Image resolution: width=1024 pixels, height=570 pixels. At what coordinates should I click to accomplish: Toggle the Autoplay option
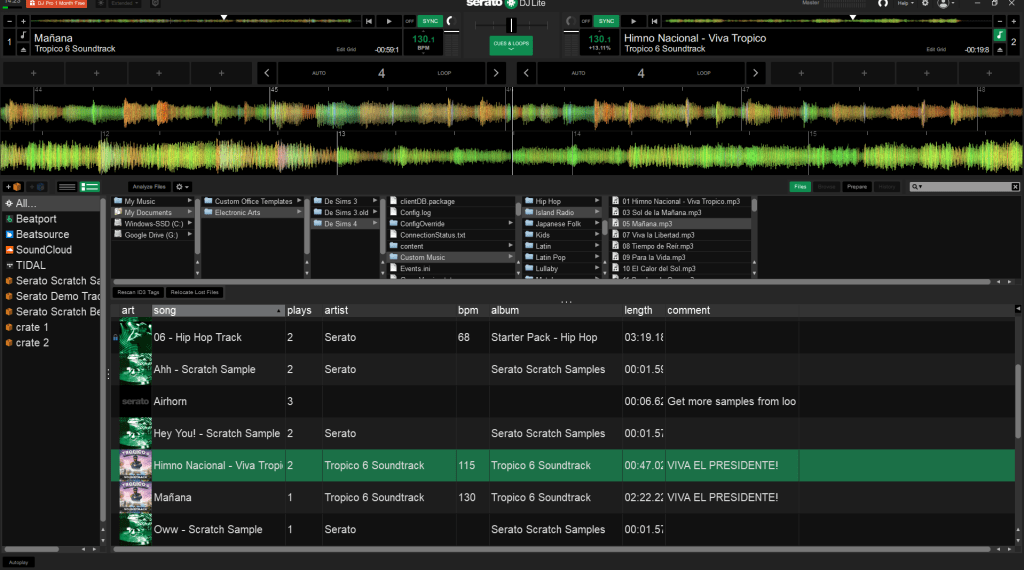(x=19, y=562)
